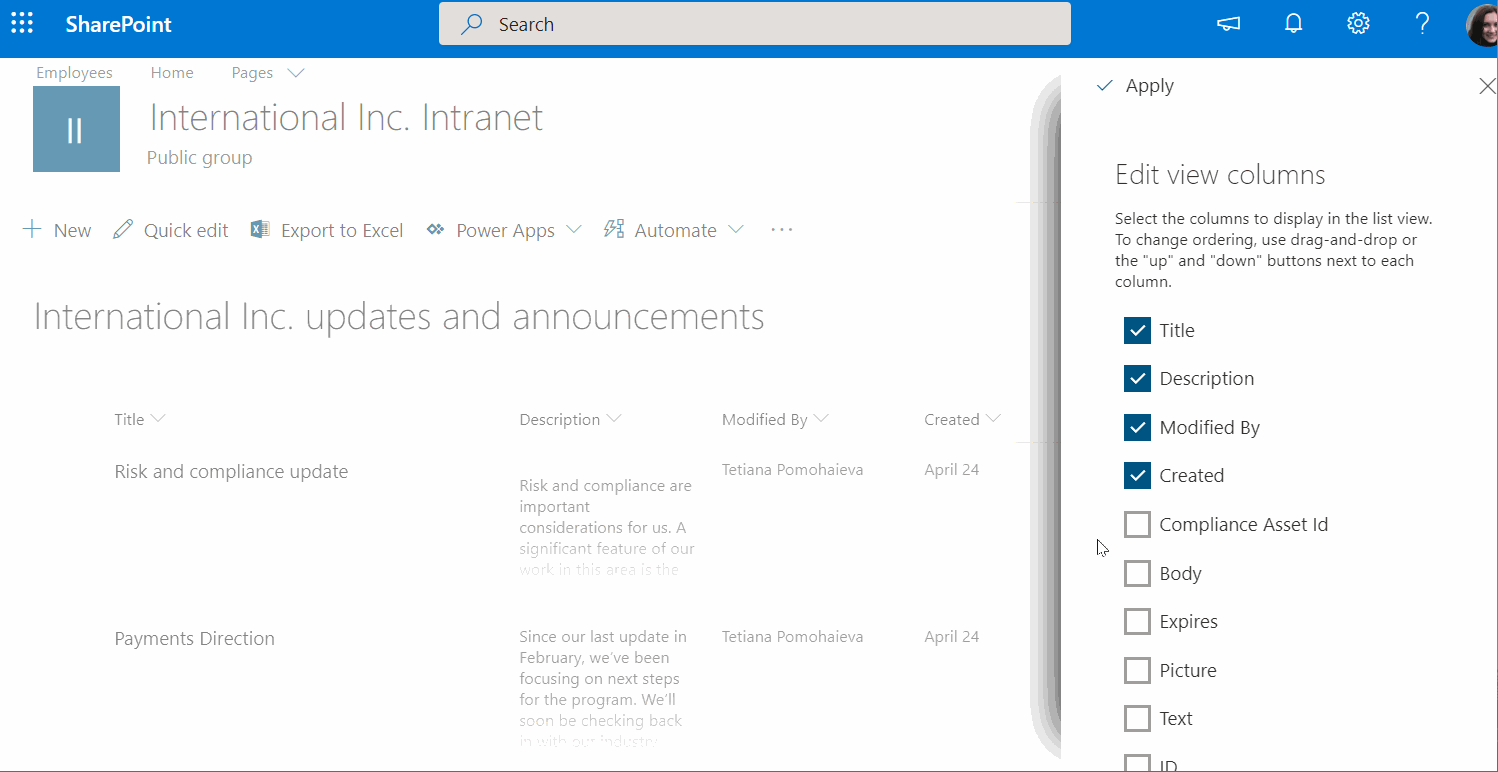Open the settings gear
Viewport: 1498px width, 772px height.
click(x=1358, y=22)
